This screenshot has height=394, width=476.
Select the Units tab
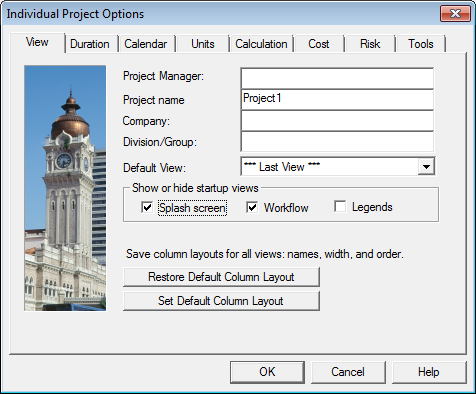[203, 44]
